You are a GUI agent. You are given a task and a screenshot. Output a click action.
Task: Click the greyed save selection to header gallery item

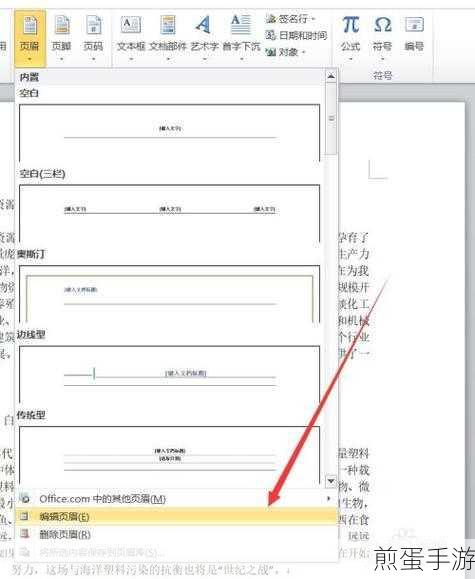176,552
